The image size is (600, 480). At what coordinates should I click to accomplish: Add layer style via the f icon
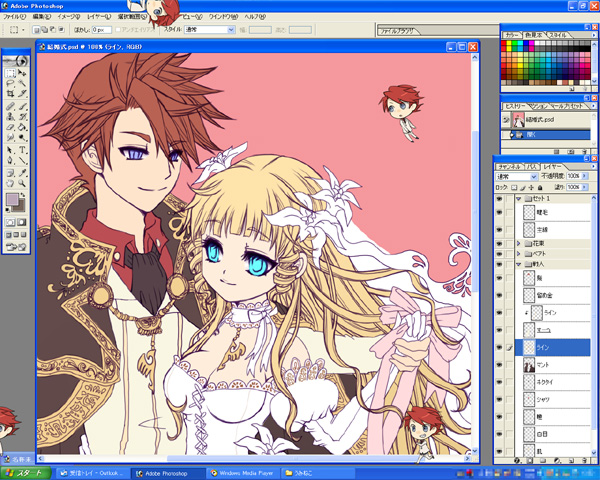[517, 460]
